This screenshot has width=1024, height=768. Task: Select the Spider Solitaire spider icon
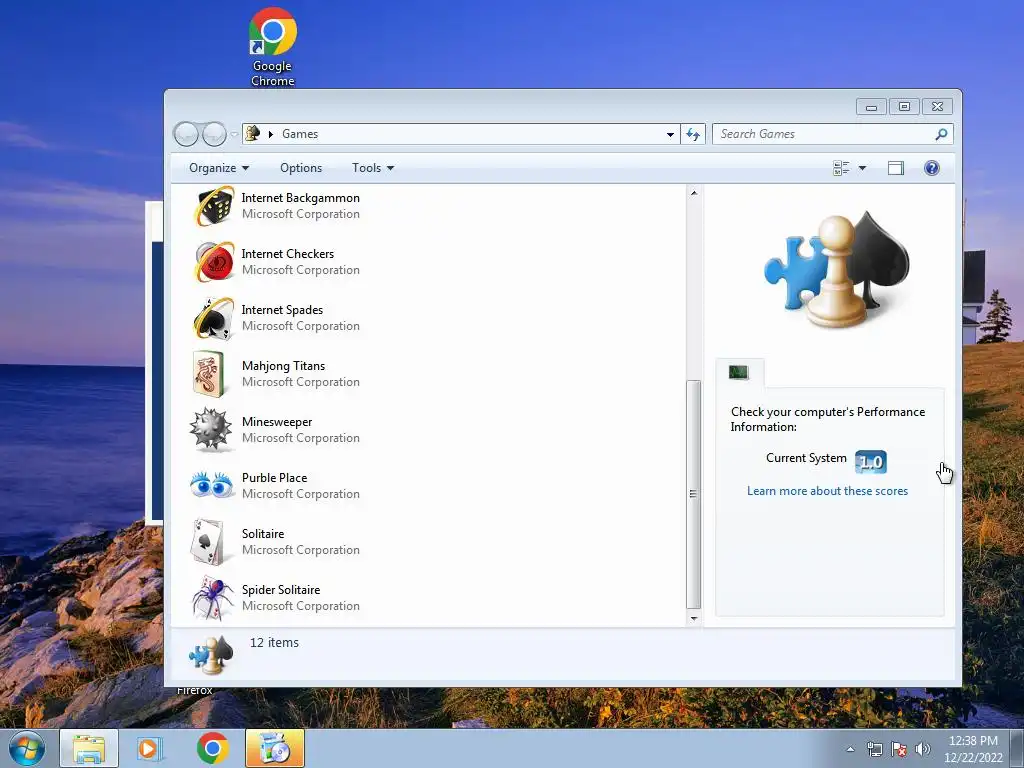pyautogui.click(x=212, y=598)
